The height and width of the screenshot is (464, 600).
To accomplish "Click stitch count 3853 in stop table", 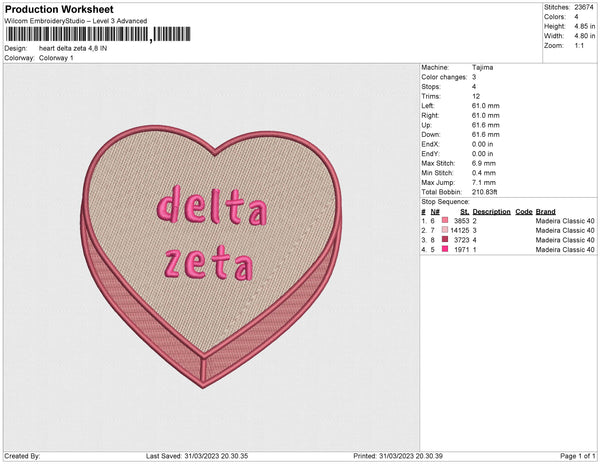I will point(461,221).
